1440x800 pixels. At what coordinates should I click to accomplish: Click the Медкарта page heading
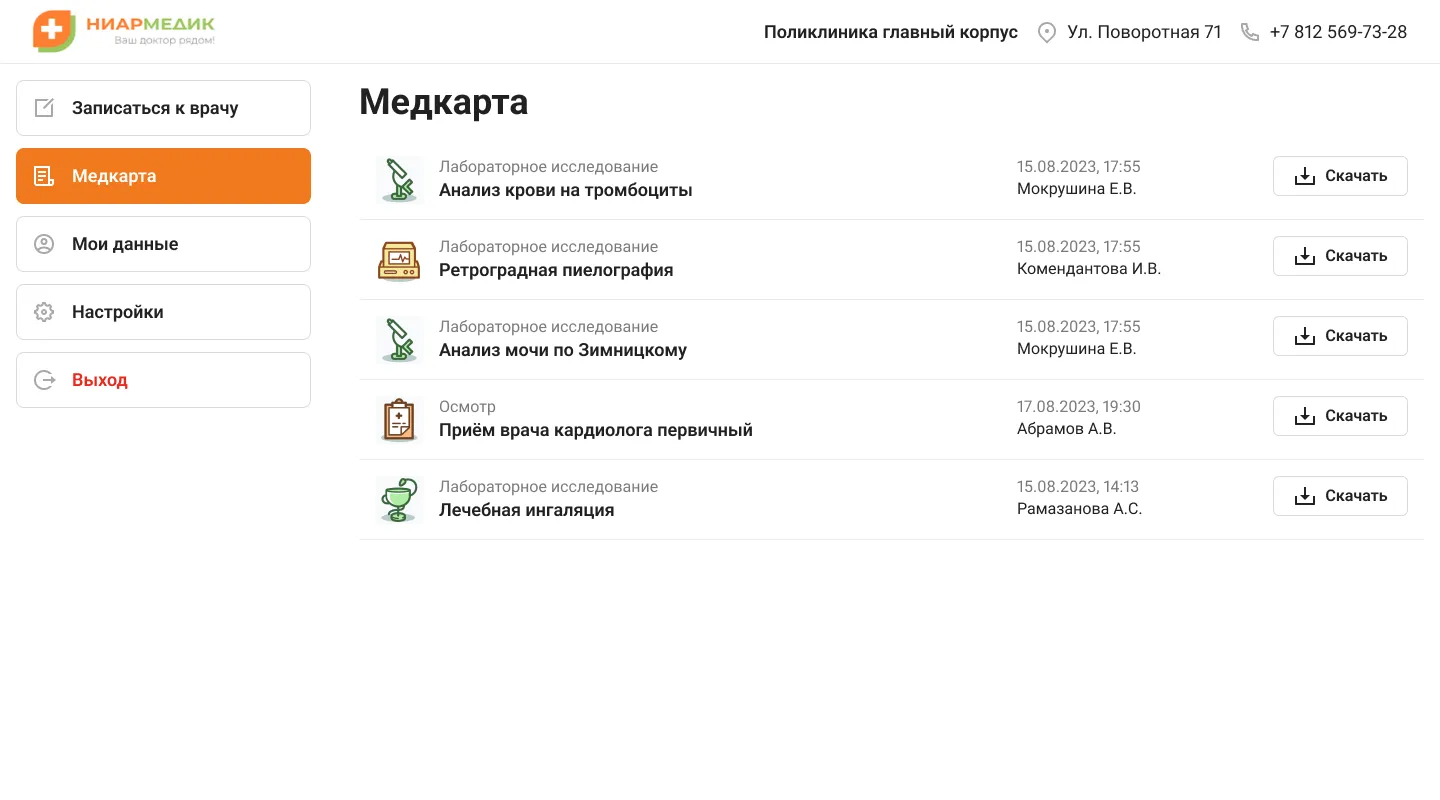pyautogui.click(x=444, y=102)
